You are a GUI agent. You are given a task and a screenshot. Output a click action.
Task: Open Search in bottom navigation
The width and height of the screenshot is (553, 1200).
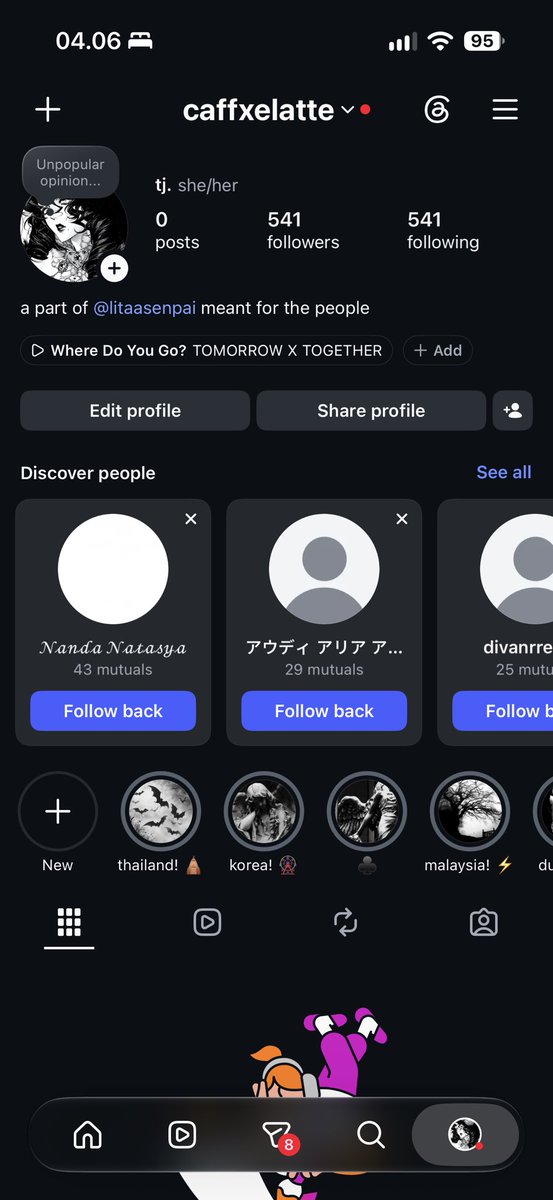(x=371, y=1134)
